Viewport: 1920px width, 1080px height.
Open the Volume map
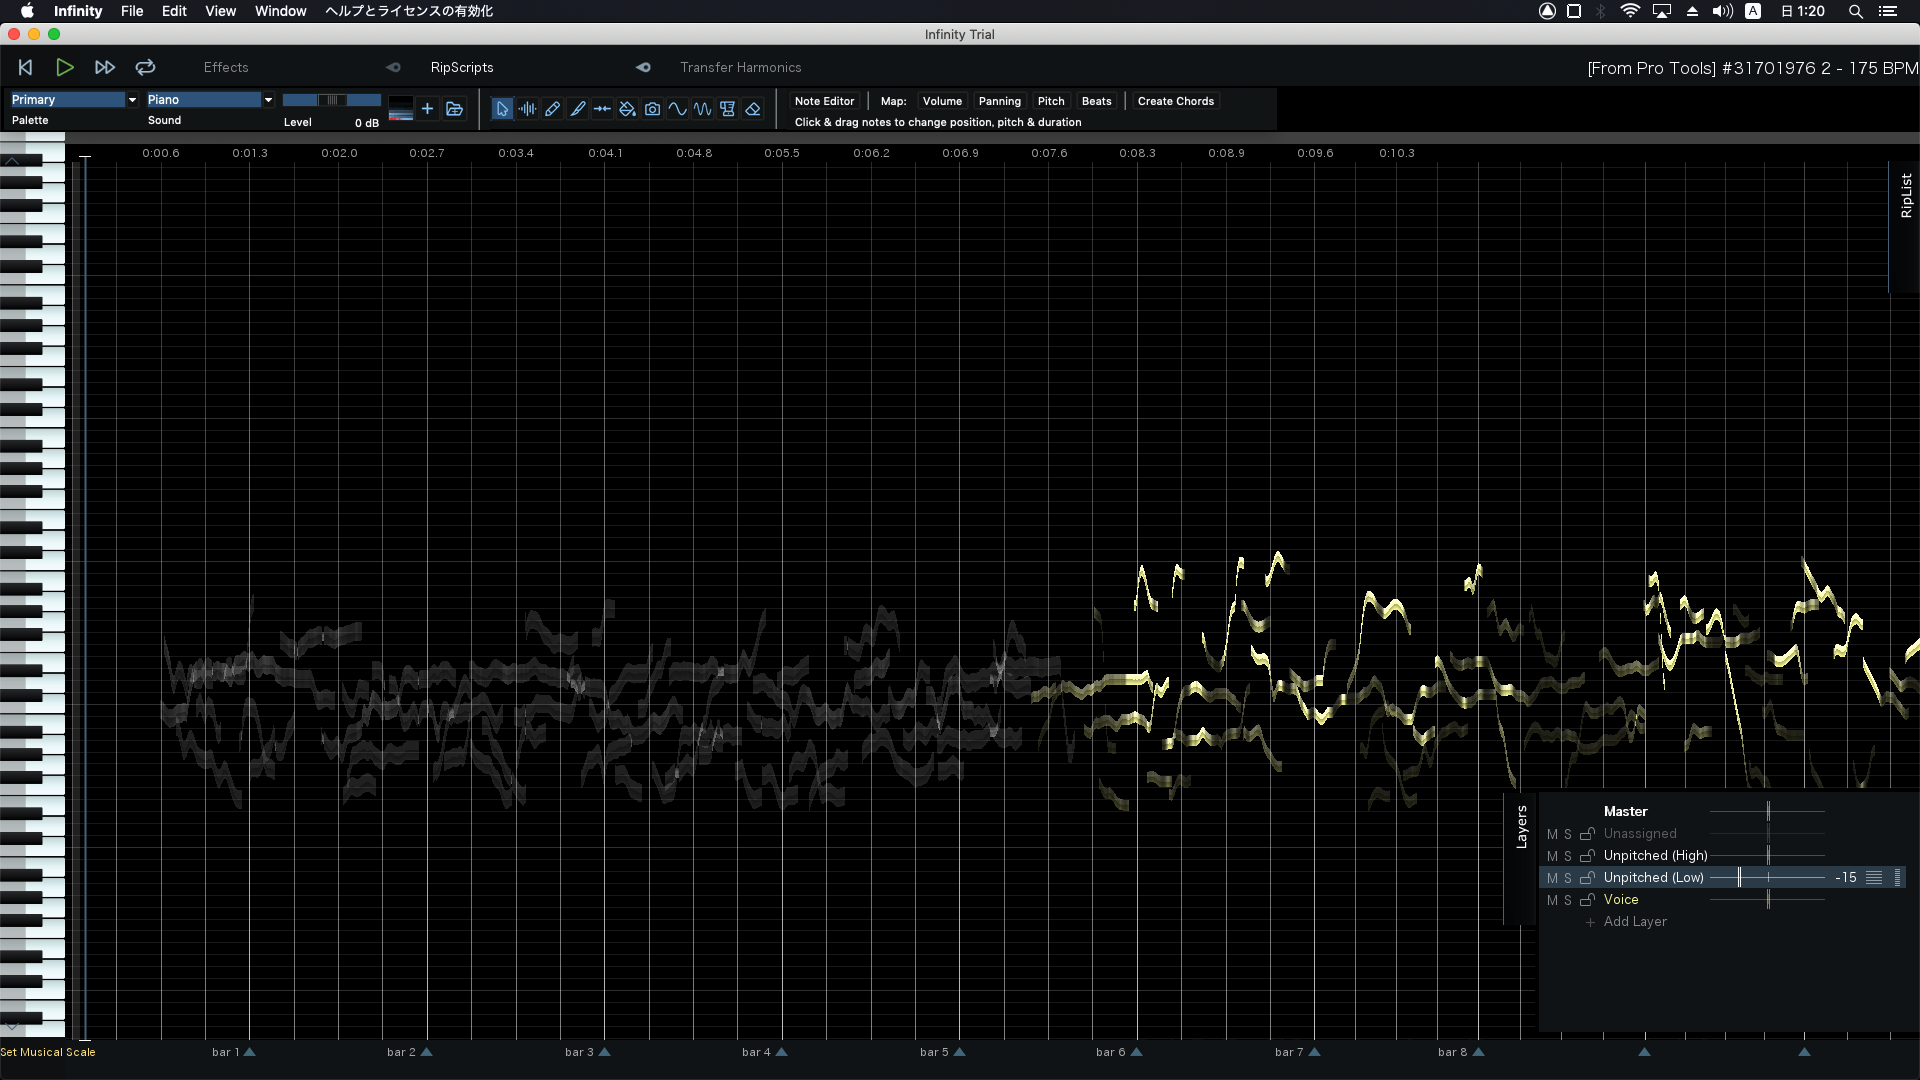pos(942,101)
